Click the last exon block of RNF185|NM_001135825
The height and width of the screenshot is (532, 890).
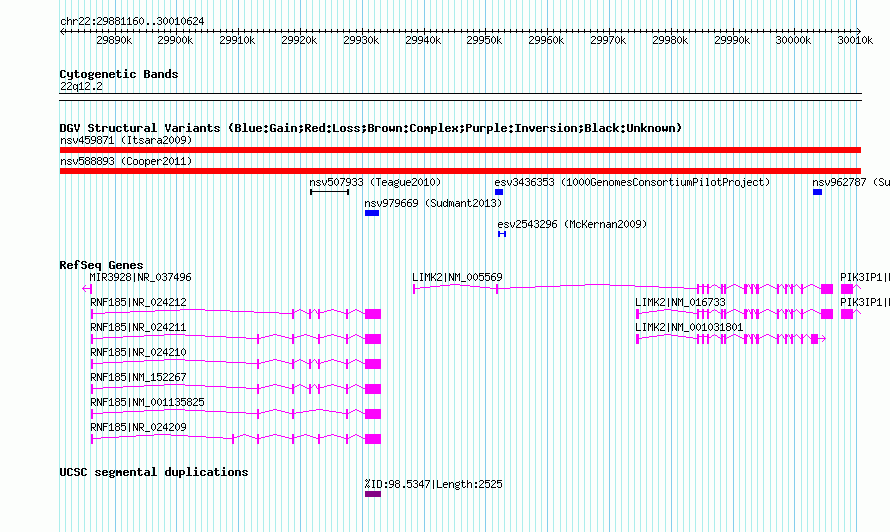(373, 414)
